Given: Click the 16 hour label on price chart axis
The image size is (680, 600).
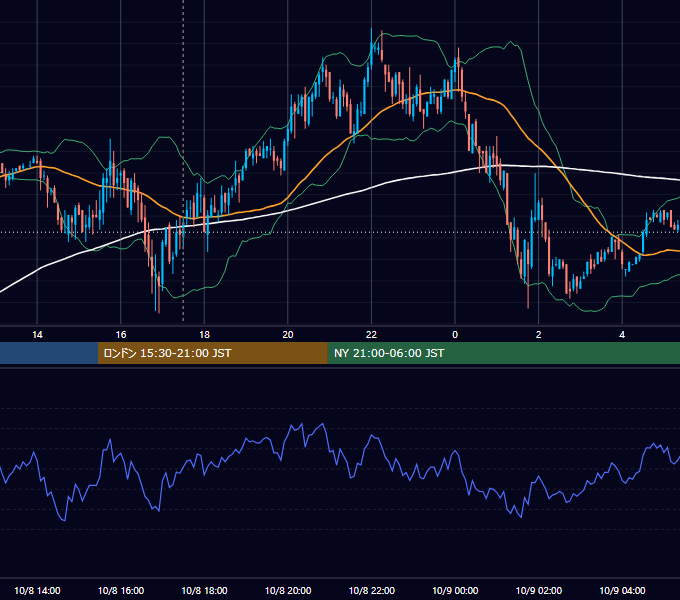Looking at the screenshot, I should click(x=121, y=335).
